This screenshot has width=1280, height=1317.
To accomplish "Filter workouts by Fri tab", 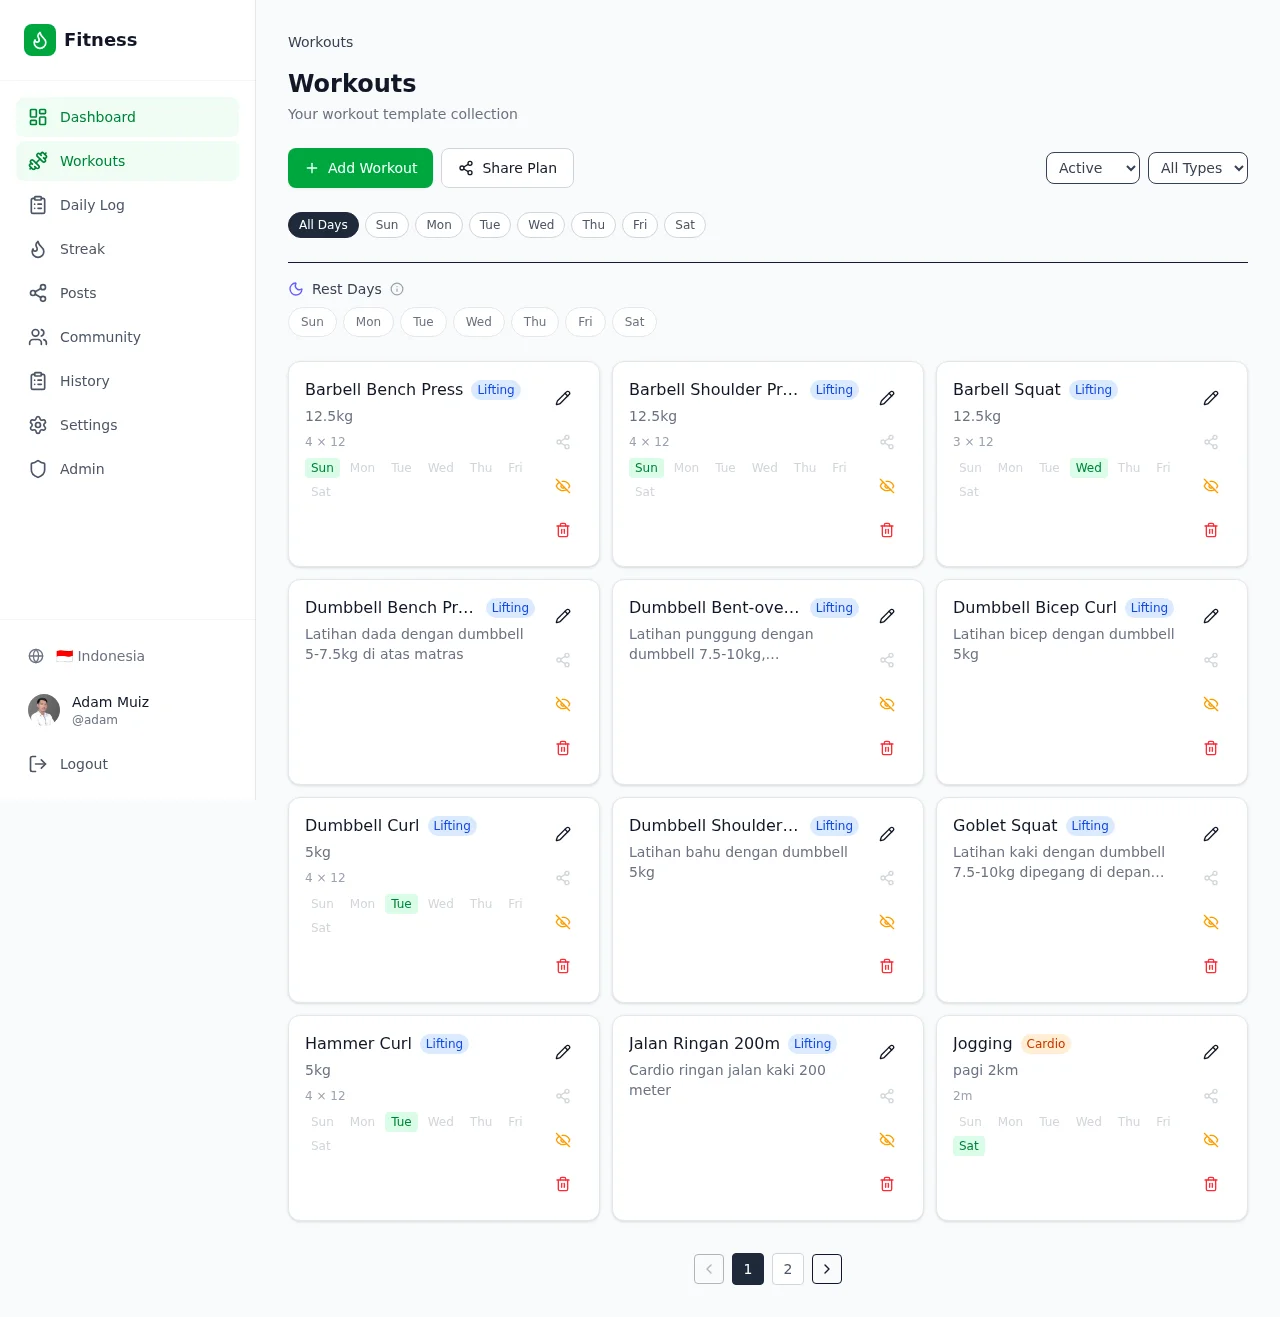I will coord(640,225).
